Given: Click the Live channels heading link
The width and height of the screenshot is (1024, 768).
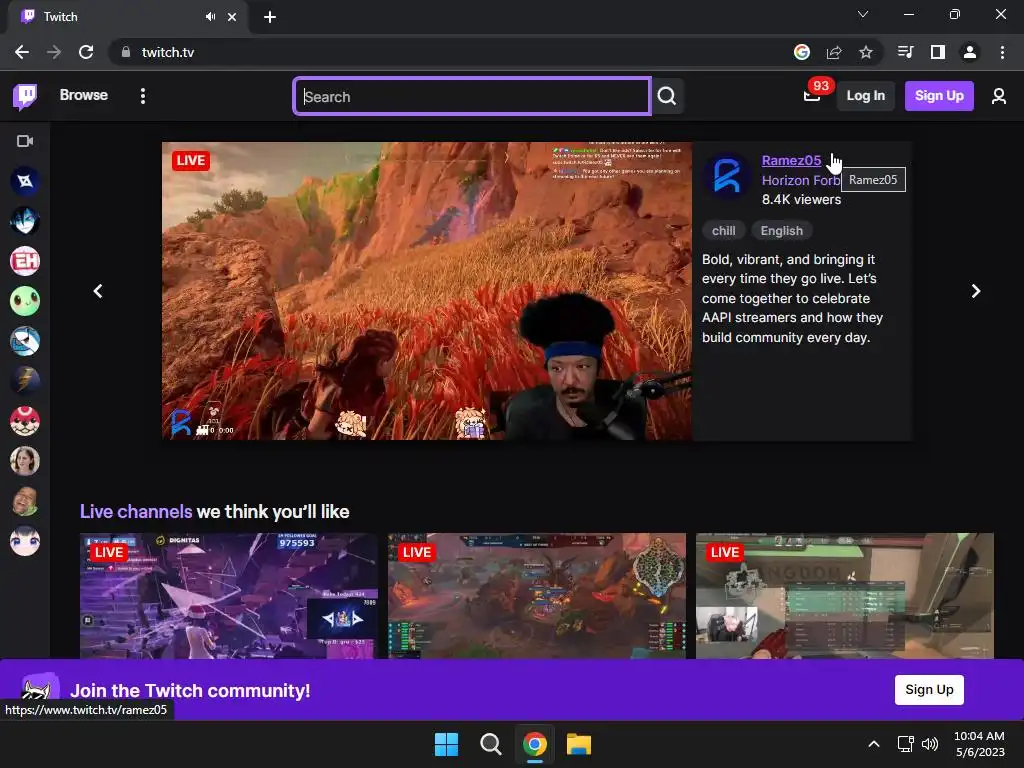Looking at the screenshot, I should click(136, 511).
